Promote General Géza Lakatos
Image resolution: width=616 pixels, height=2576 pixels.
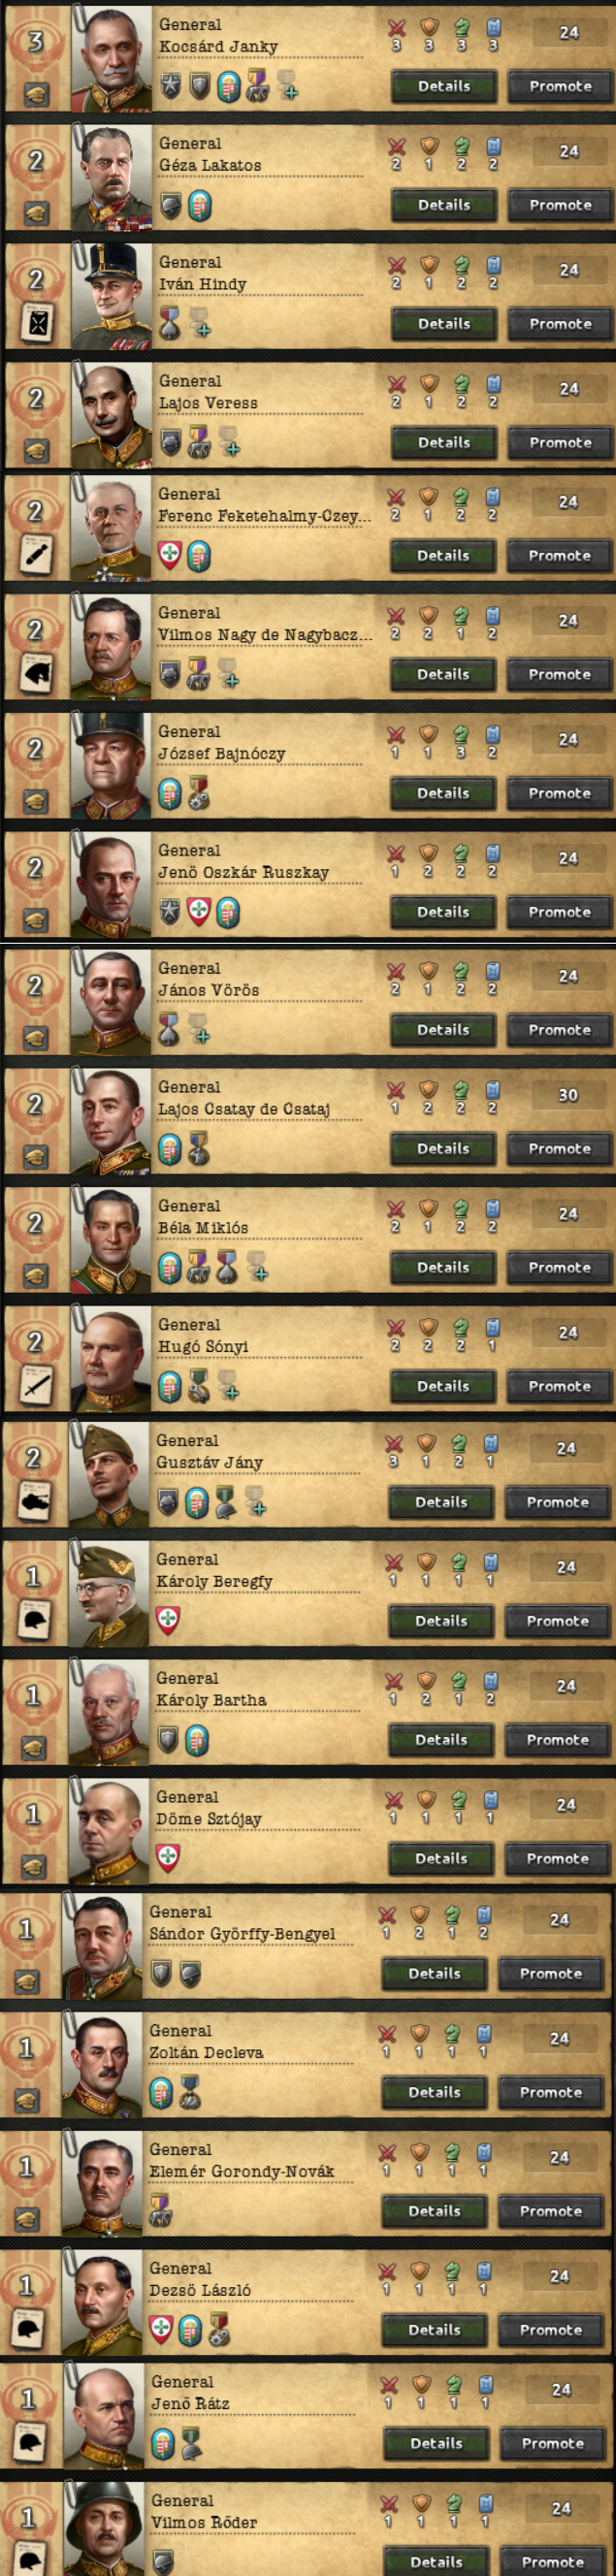(x=560, y=205)
